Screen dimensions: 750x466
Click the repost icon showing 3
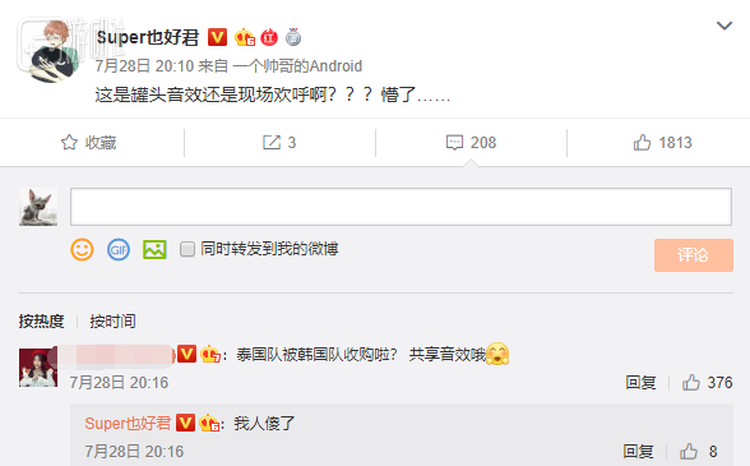[x=272, y=143]
